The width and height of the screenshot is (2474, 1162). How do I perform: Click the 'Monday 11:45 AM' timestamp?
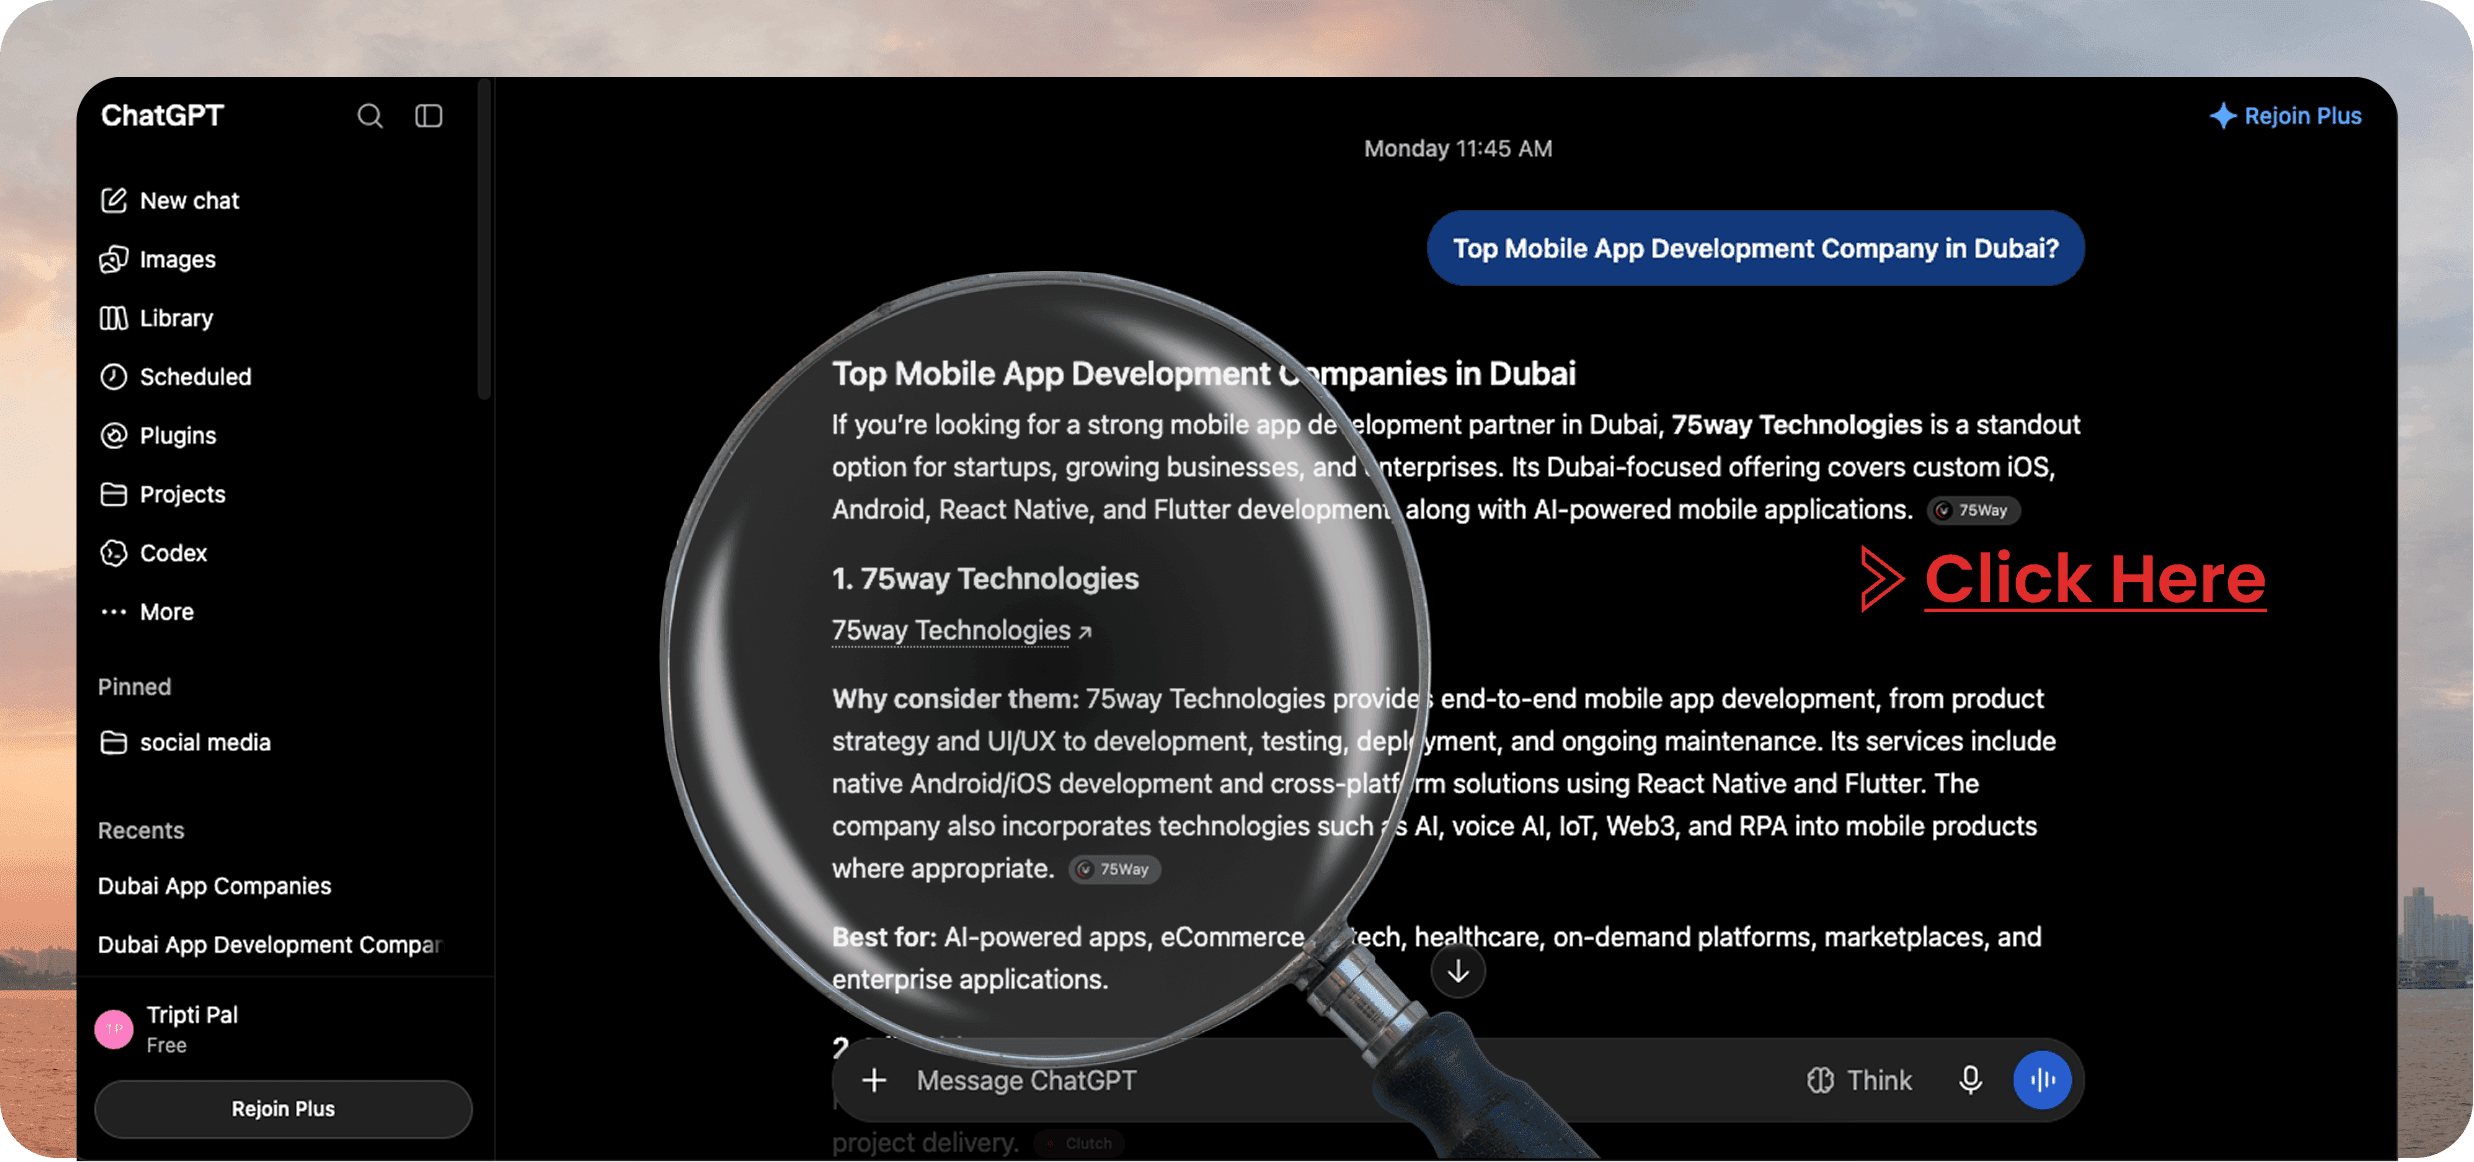pos(1458,149)
